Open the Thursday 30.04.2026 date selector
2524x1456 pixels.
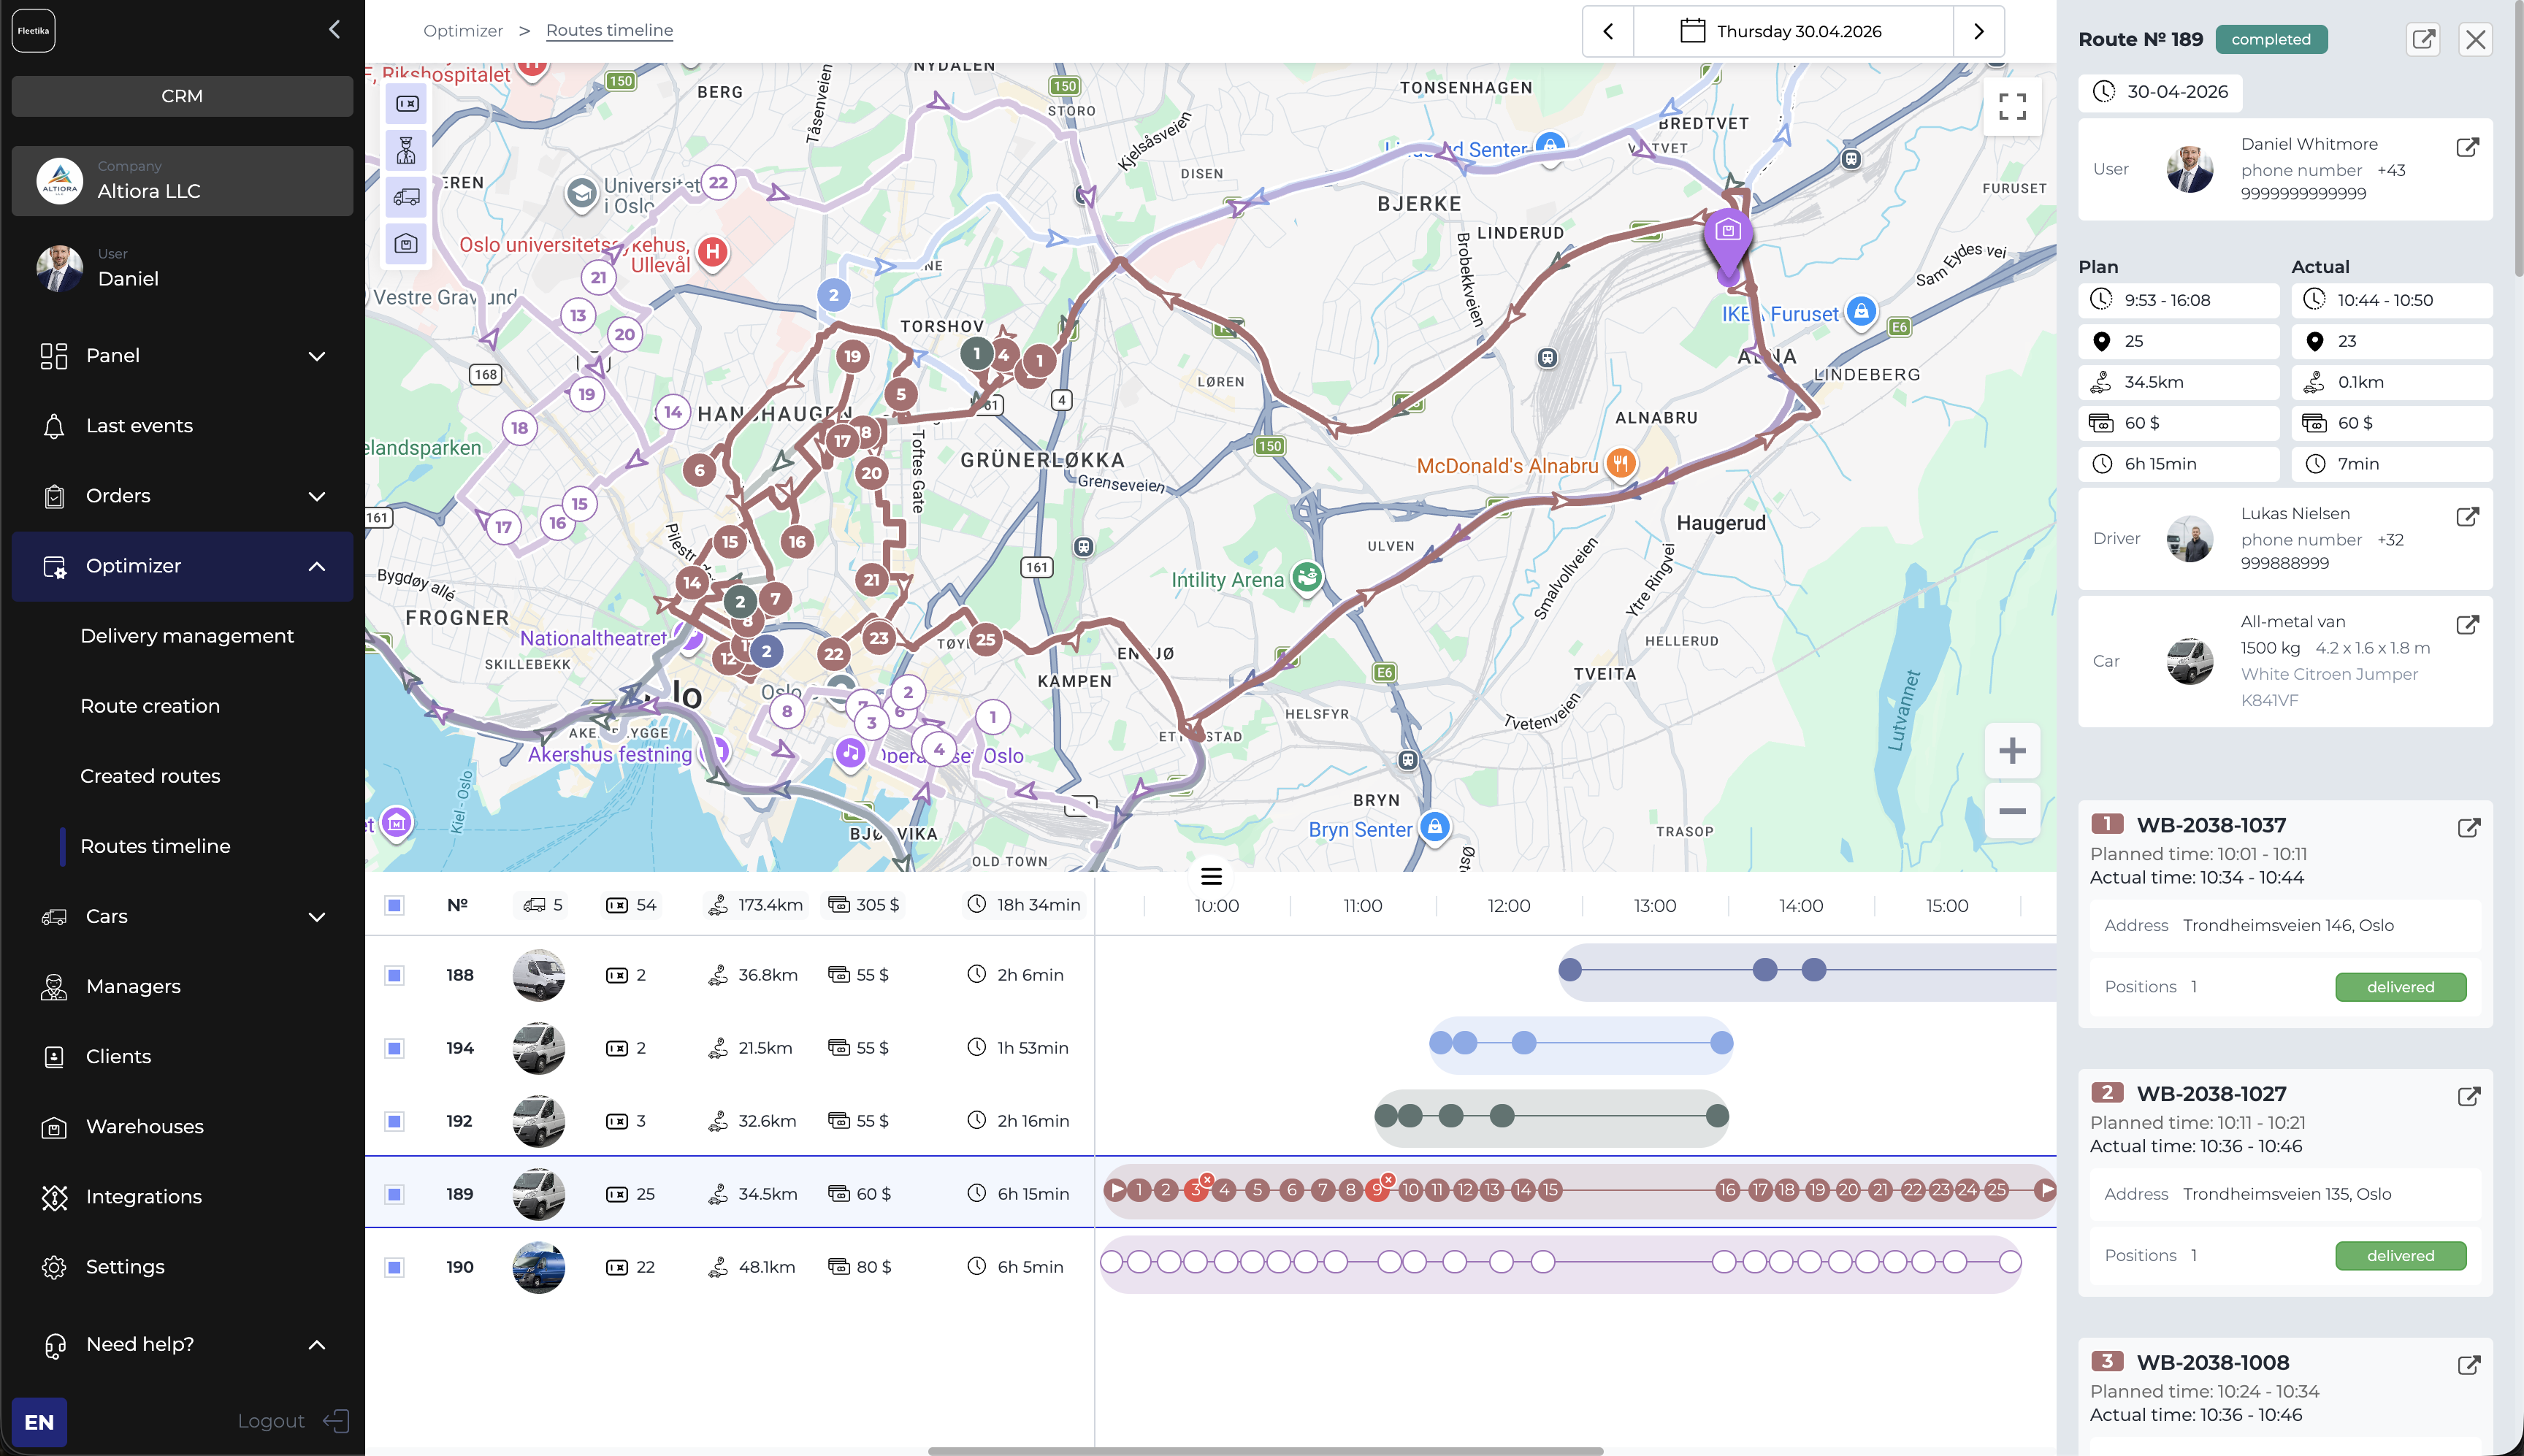[x=1793, y=31]
